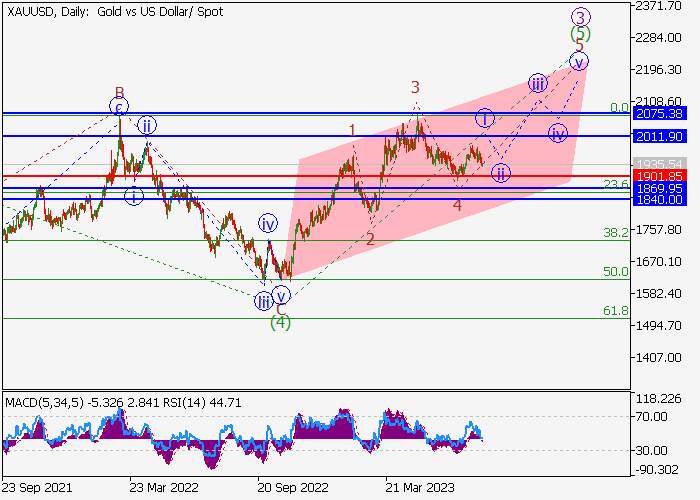Click the brown C wave label

tap(280, 309)
